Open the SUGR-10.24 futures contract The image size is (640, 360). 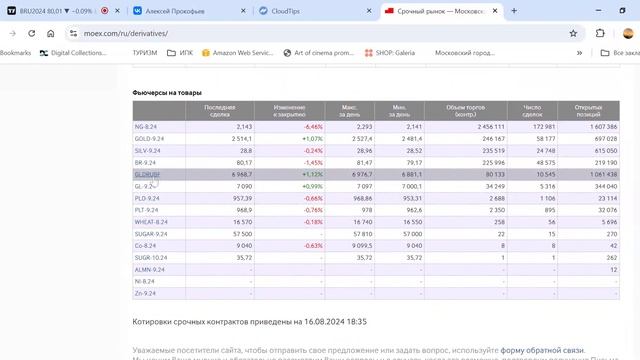[x=151, y=258]
